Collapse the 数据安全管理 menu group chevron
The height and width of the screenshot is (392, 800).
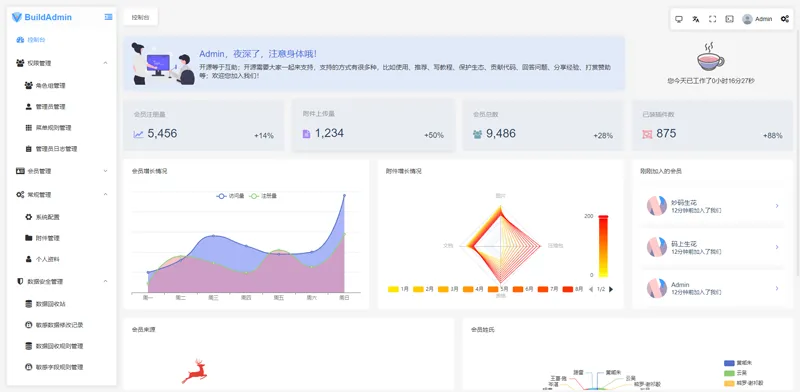tap(105, 281)
